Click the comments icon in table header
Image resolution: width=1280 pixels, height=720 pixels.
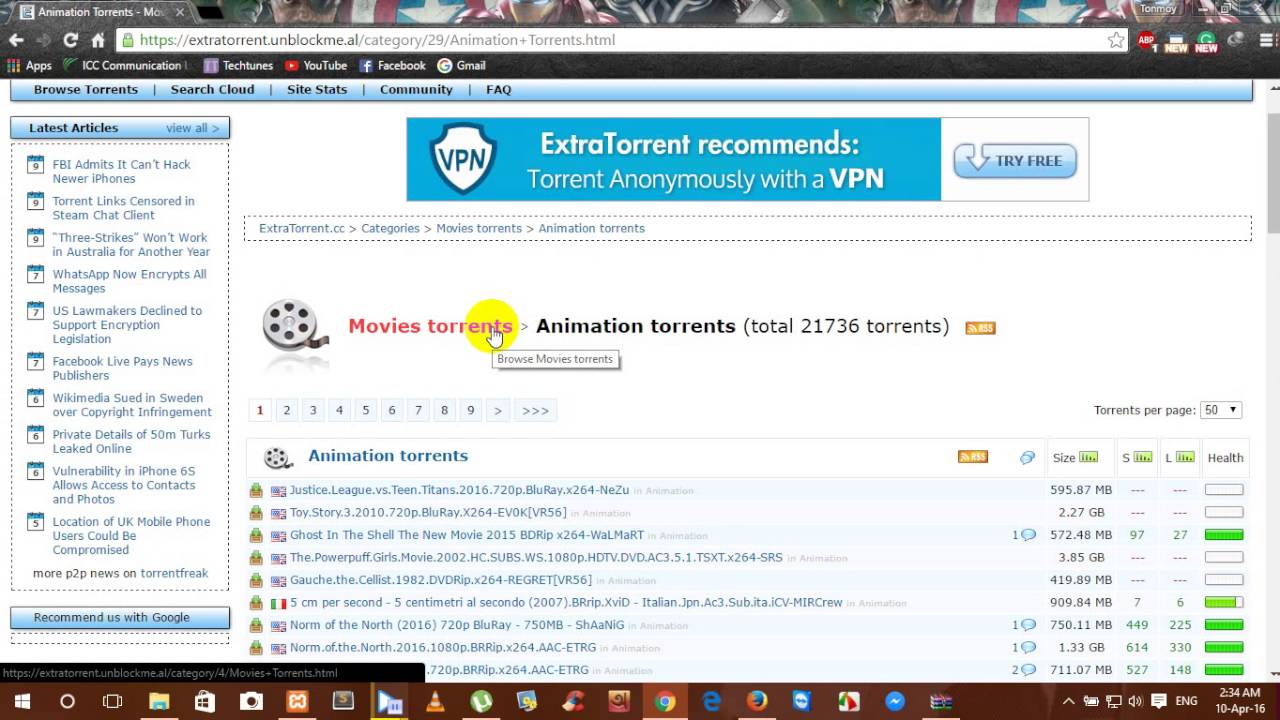1027,457
